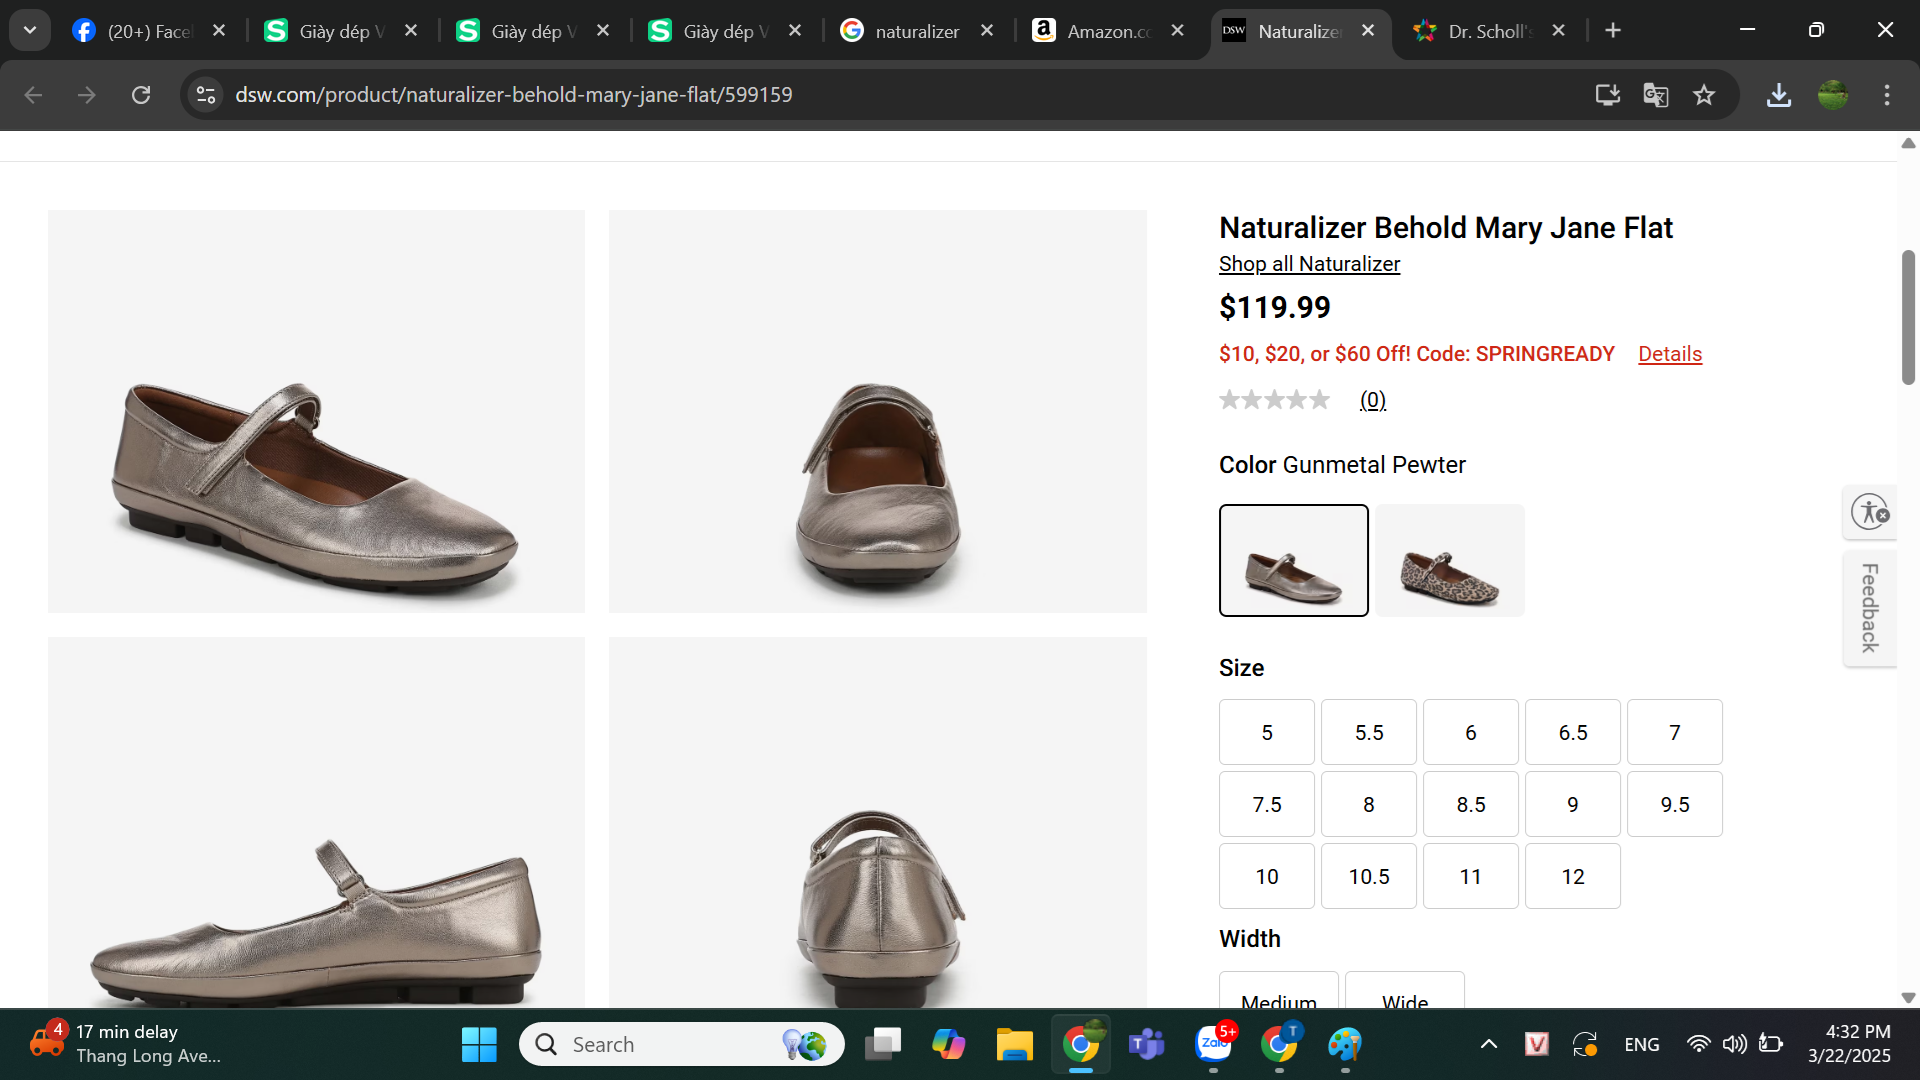Open SPRINGREADY promo Details link

pyautogui.click(x=1669, y=354)
